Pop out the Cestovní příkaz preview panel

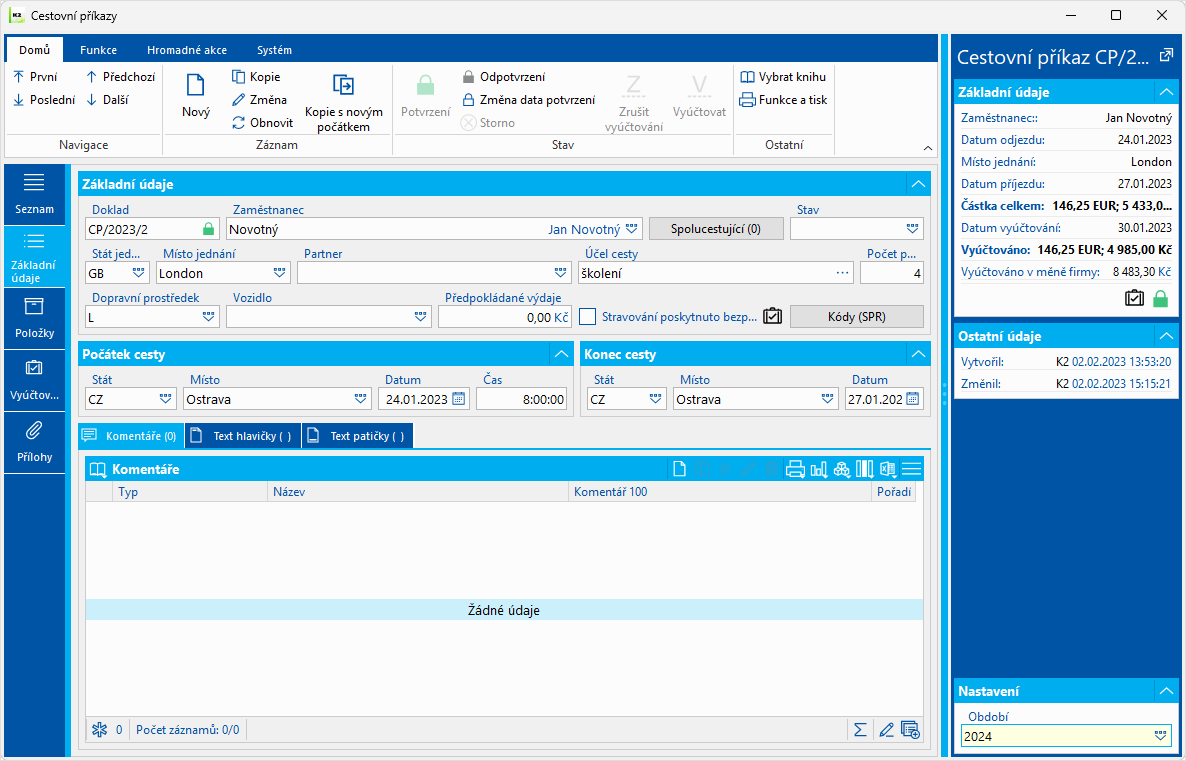click(x=1166, y=56)
